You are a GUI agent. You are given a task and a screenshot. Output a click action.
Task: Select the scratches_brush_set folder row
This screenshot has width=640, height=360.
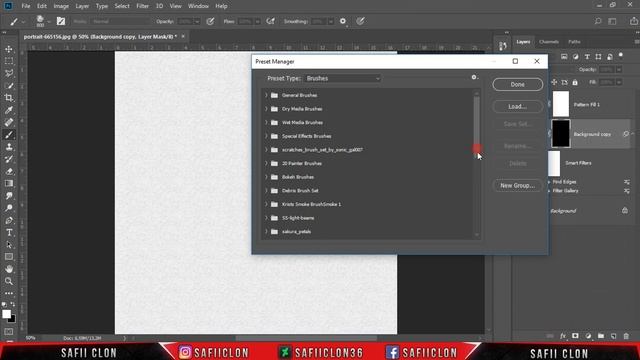[x=367, y=150]
